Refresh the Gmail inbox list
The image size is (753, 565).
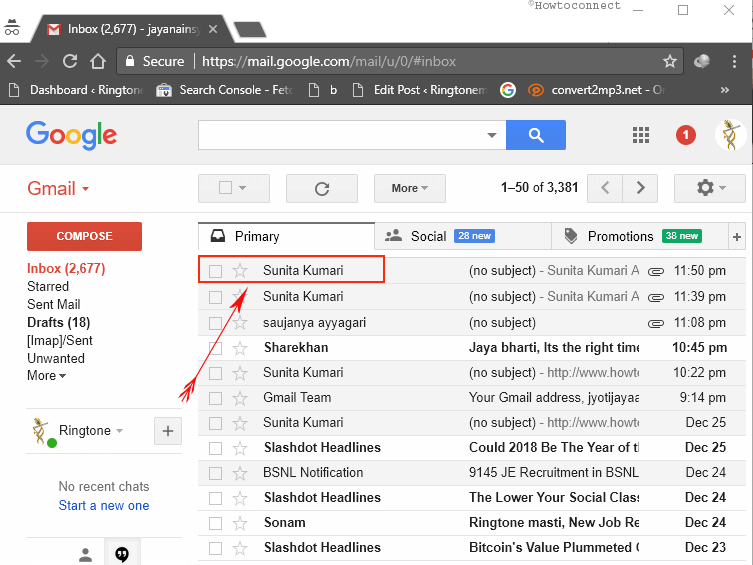322,188
